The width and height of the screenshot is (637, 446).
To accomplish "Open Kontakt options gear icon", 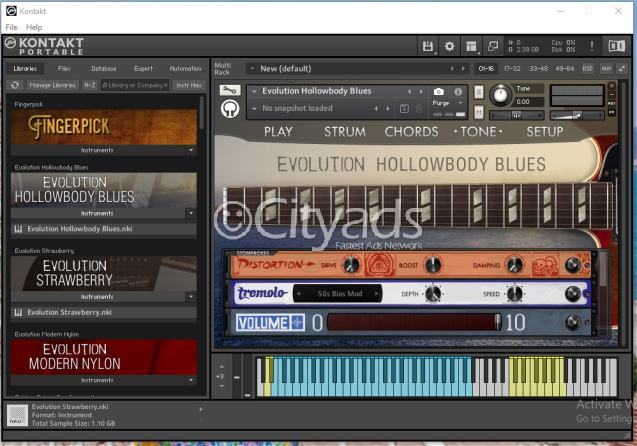I will [x=449, y=46].
